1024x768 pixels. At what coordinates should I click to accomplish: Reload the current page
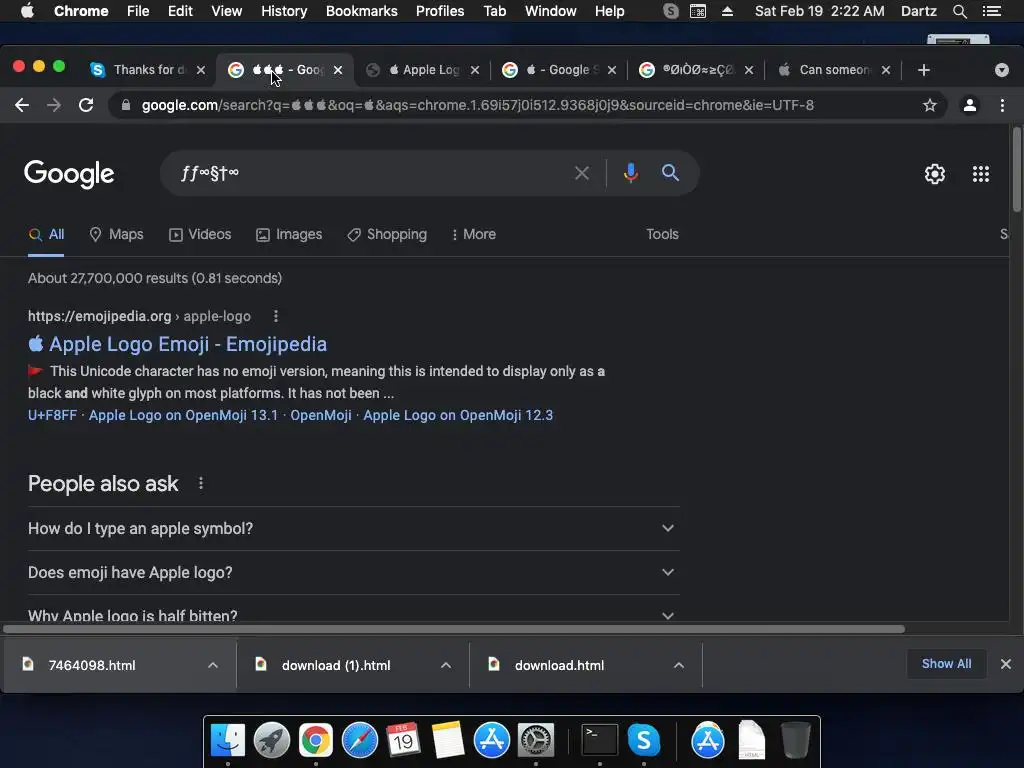point(86,105)
